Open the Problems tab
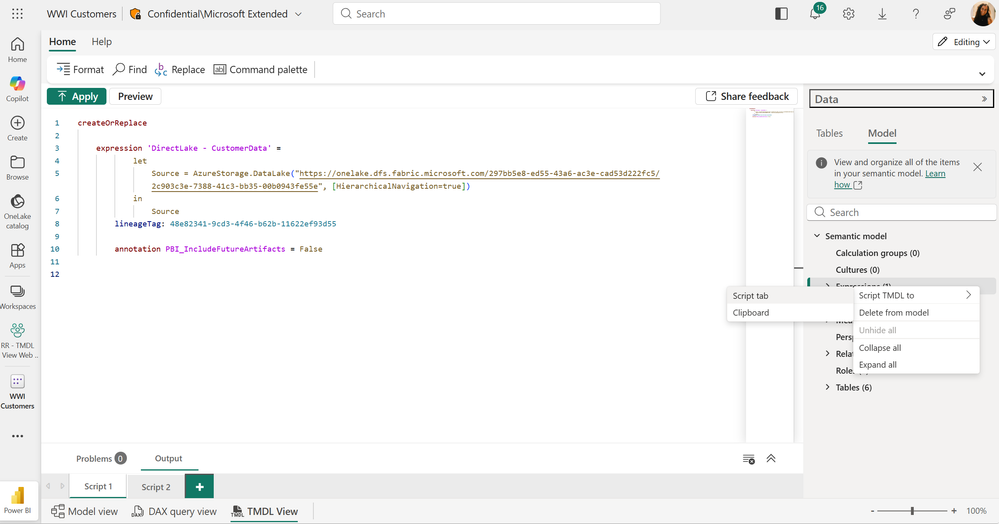 click(x=101, y=458)
